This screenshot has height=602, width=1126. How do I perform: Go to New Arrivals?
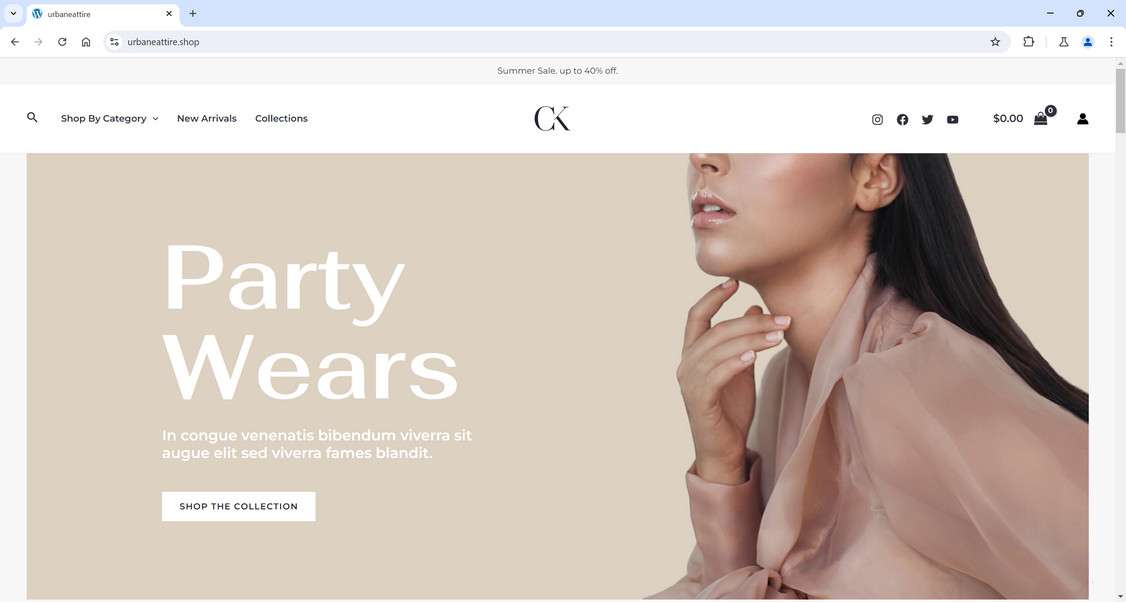[207, 119]
